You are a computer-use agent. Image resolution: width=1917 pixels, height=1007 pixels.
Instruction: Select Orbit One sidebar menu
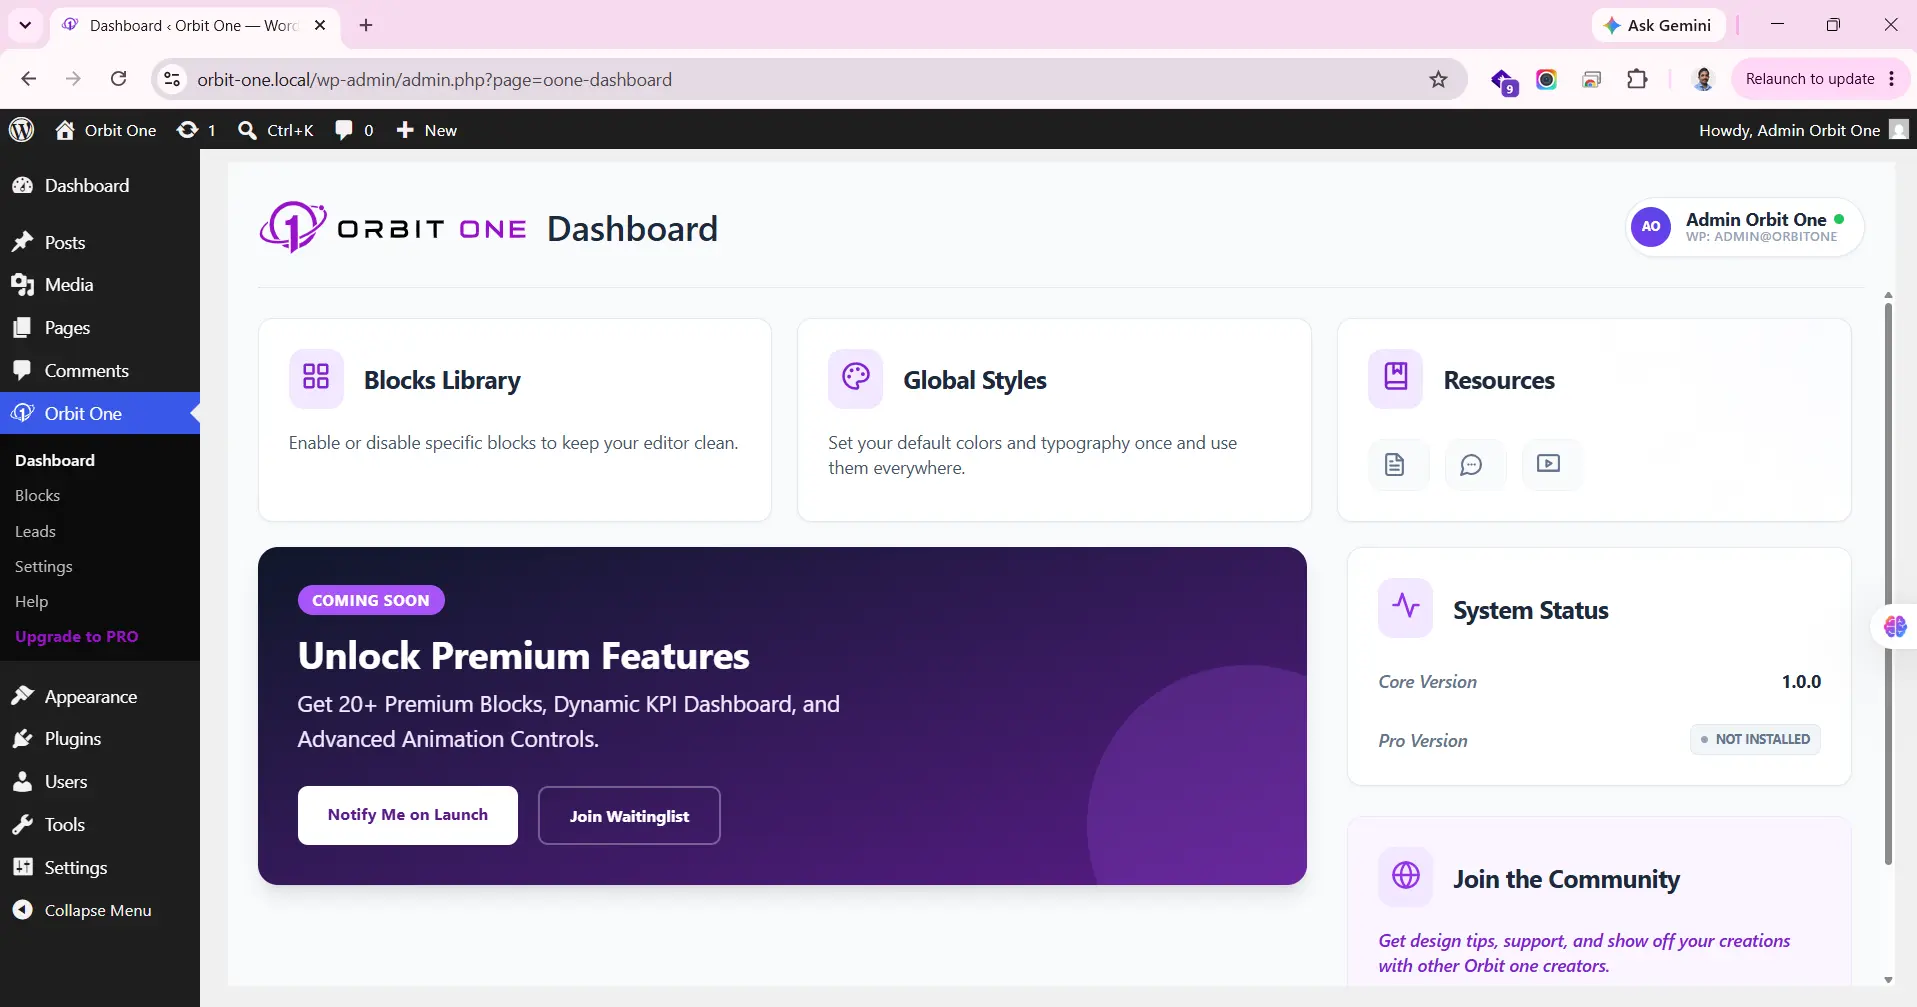pos(100,413)
